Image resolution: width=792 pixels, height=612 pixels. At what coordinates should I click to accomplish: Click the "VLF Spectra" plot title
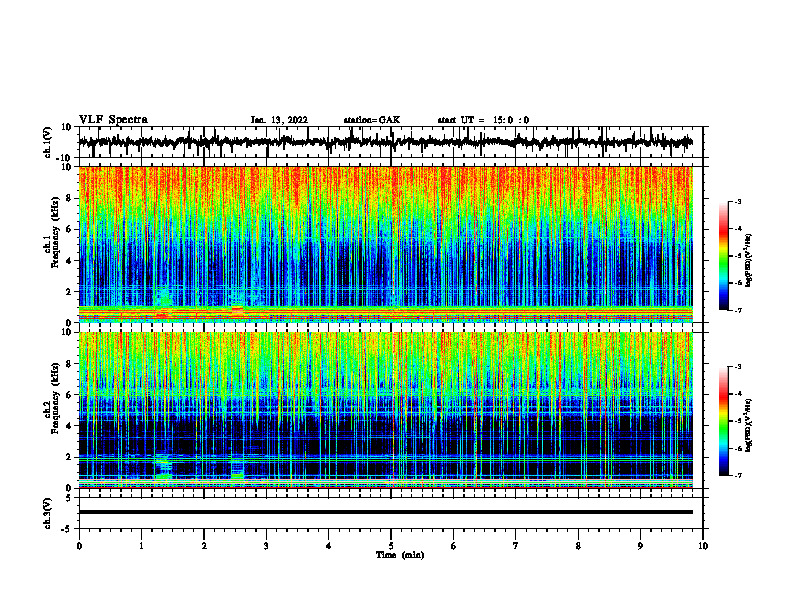(x=113, y=120)
